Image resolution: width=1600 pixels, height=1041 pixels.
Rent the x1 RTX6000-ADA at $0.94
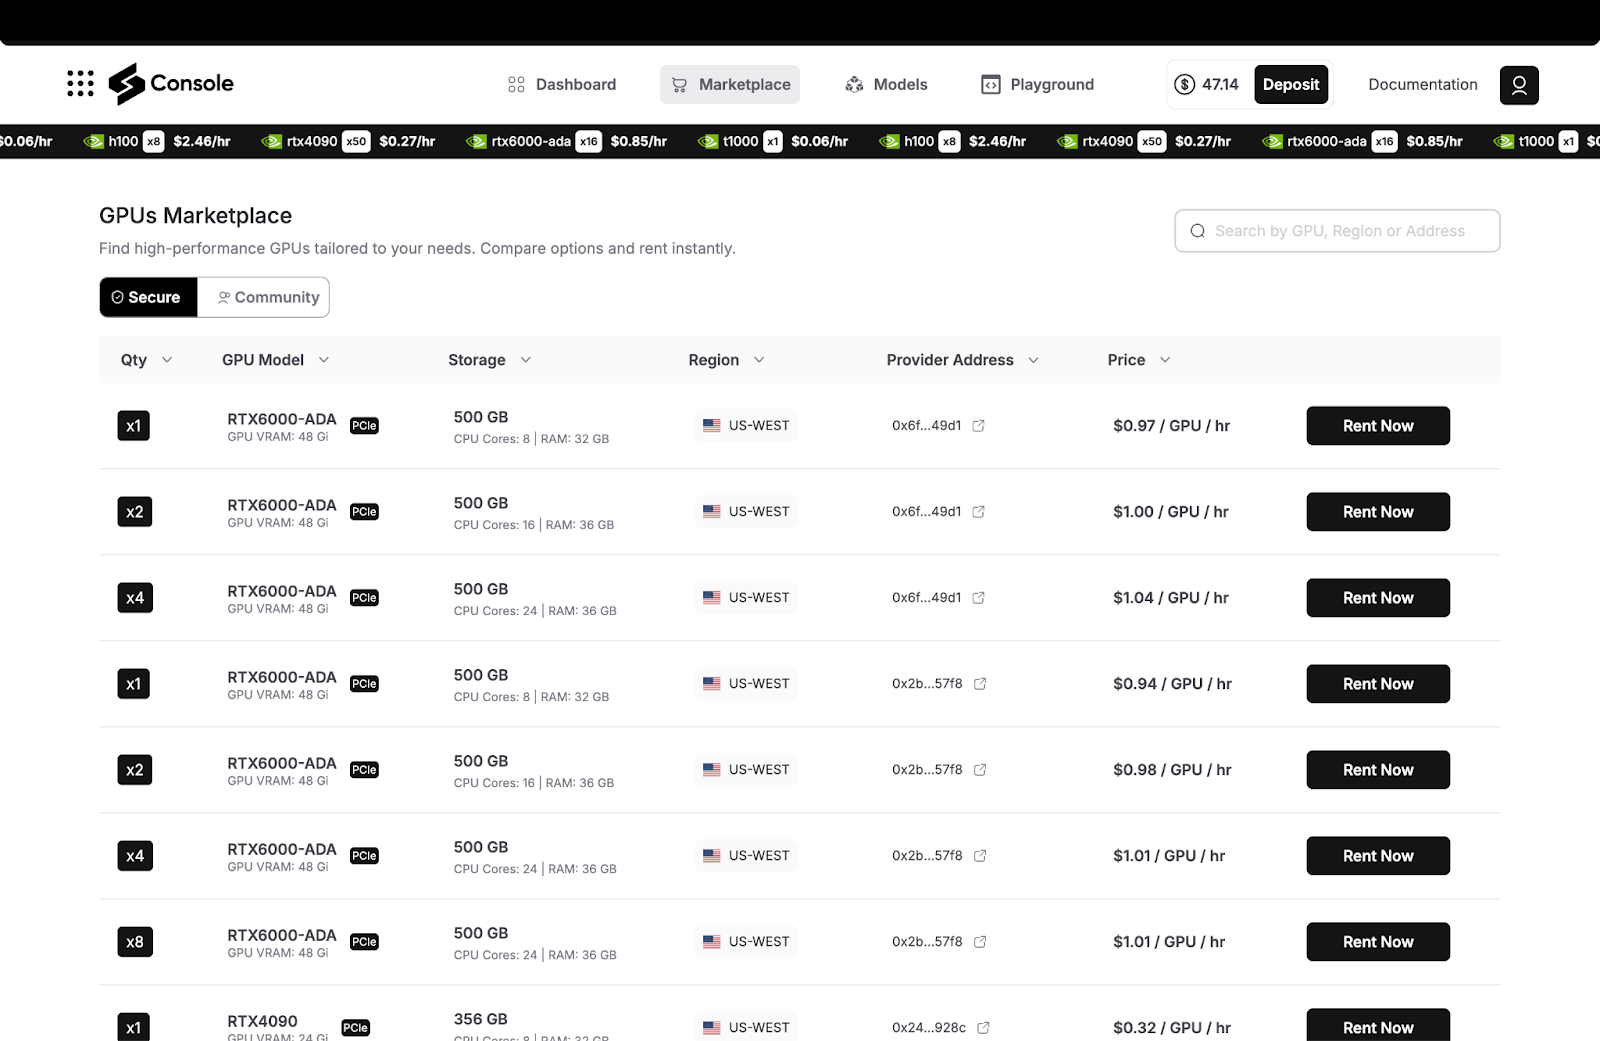(1377, 684)
